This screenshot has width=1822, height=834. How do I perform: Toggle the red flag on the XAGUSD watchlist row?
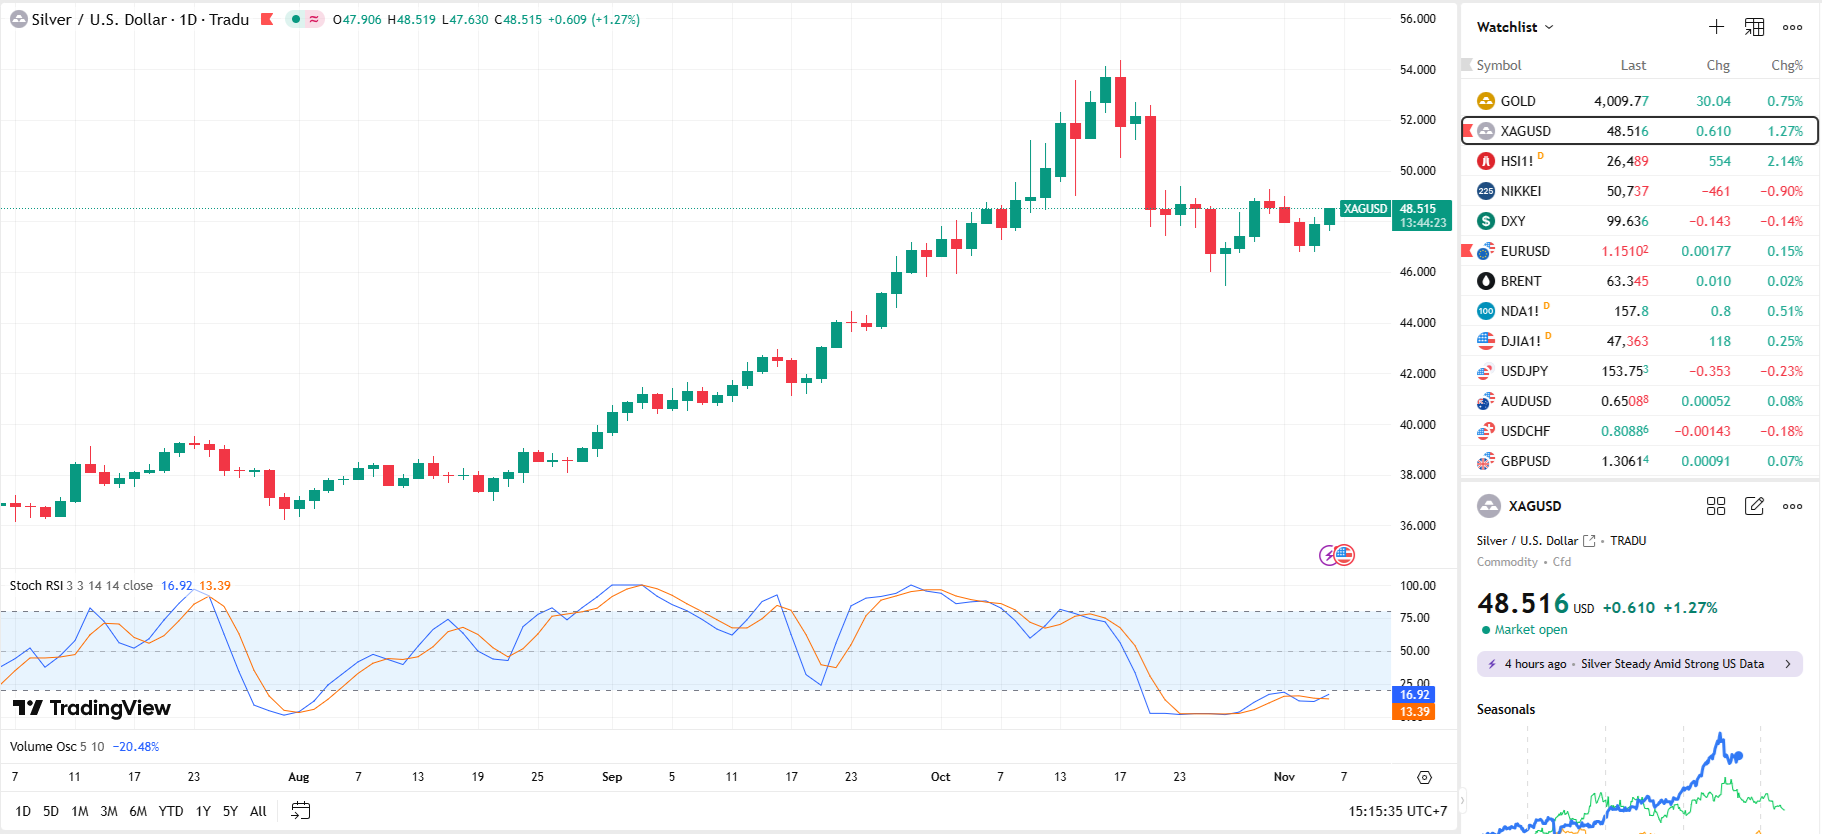(1468, 131)
